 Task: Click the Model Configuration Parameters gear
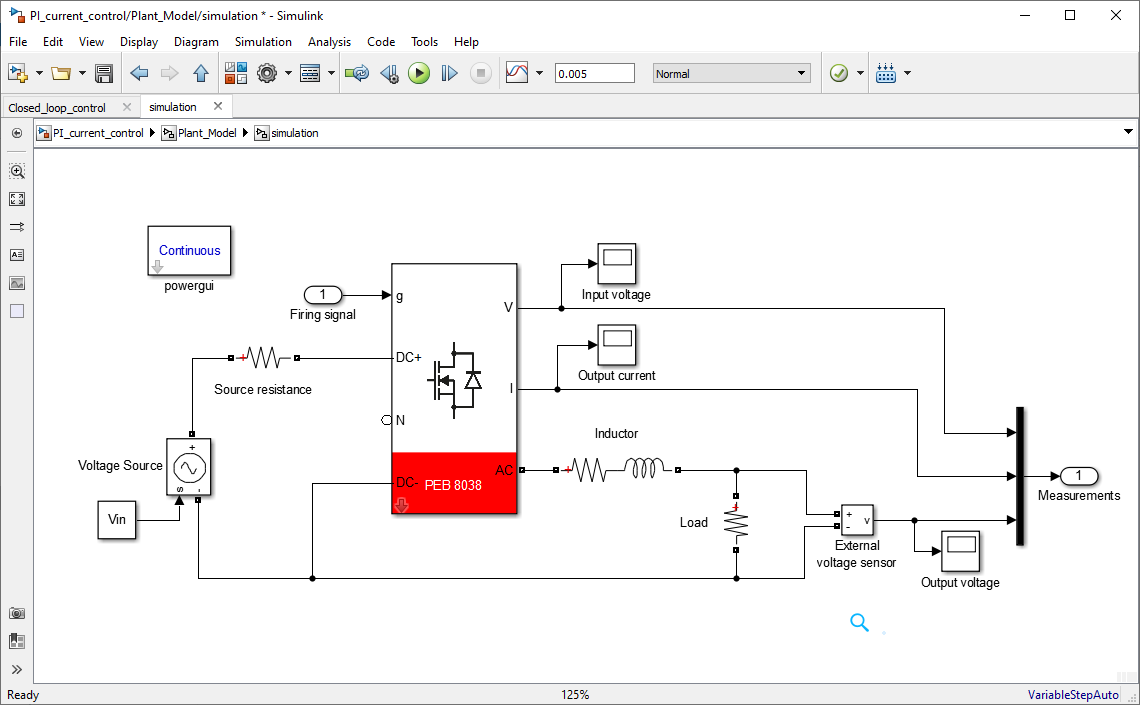[266, 73]
